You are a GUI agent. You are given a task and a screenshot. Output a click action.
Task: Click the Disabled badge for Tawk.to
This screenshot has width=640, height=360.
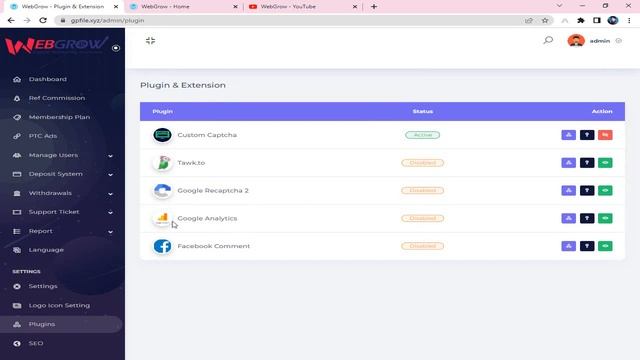(422, 162)
